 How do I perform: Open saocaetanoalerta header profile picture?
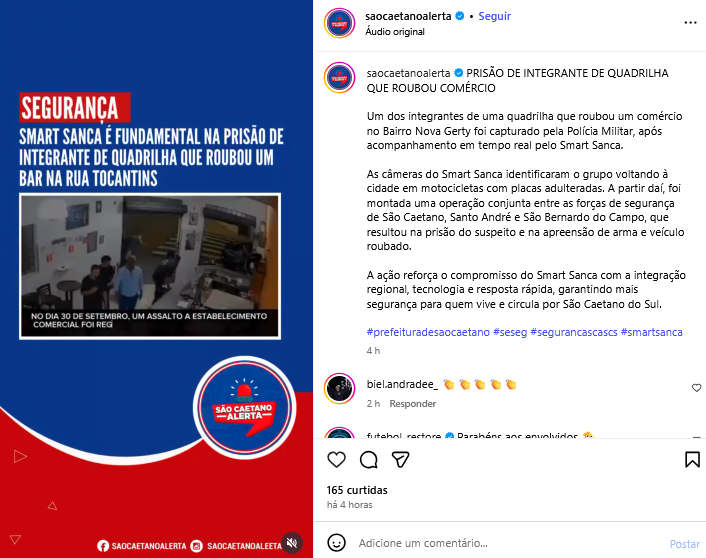coord(339,23)
